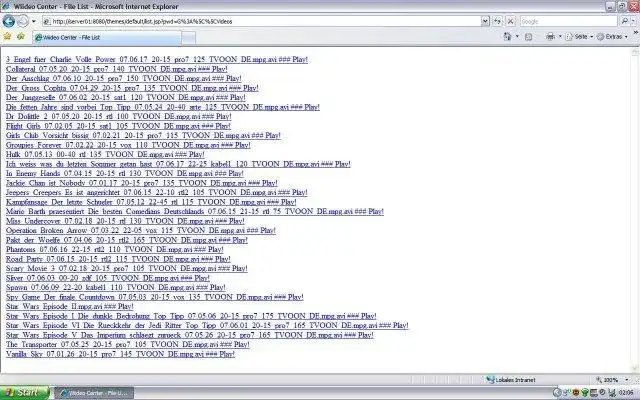Viewport: 640px width, 400px height.
Task: Open the Jeepers Creepers link
Action: pyautogui.click(x=156, y=192)
